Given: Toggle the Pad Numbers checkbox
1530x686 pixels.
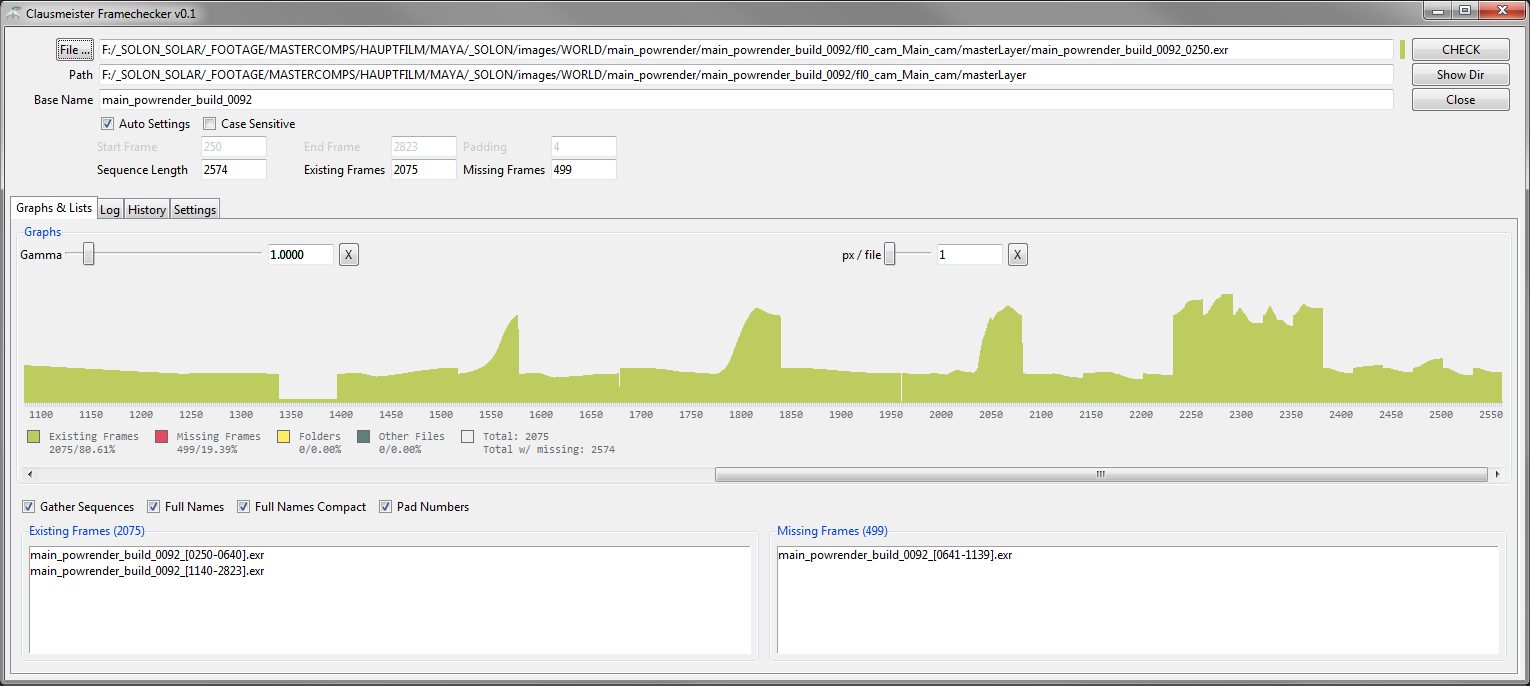Looking at the screenshot, I should point(385,507).
